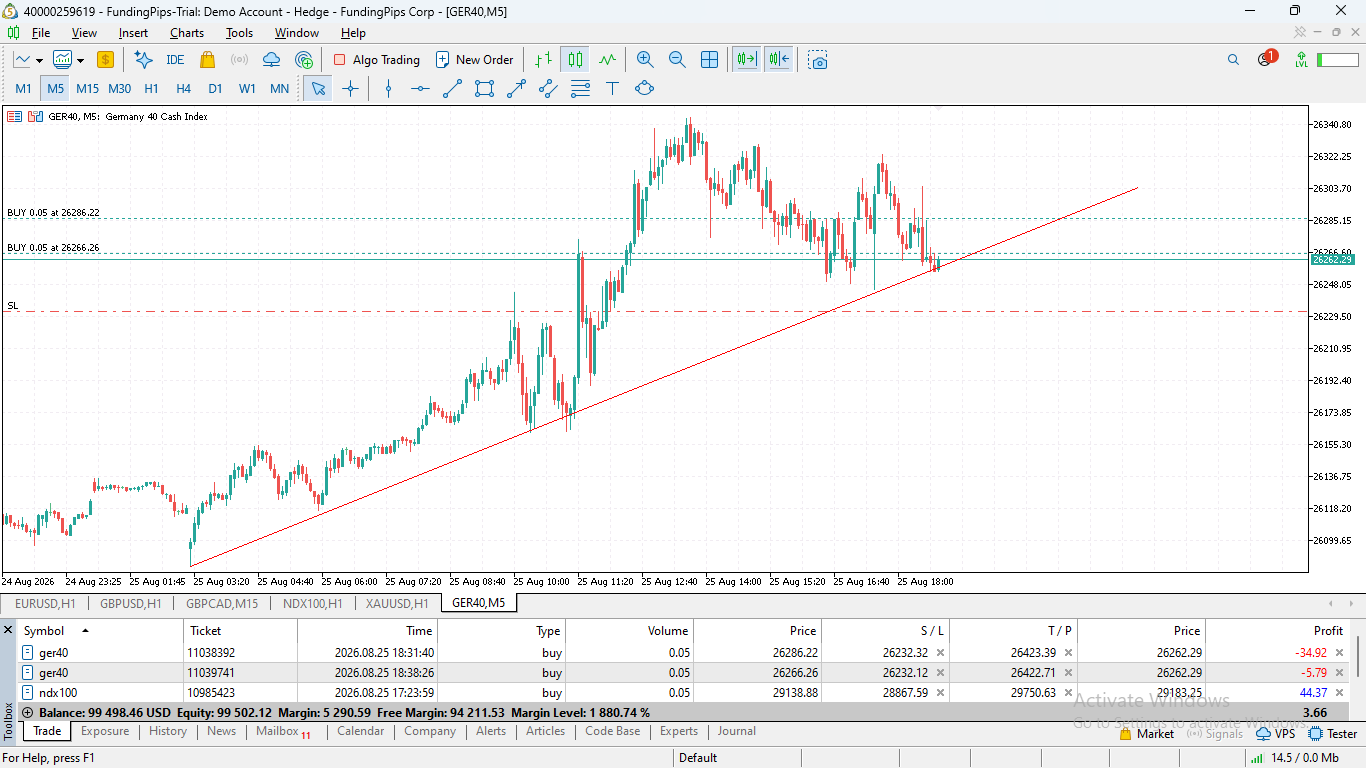Toggle Algo Trading on or off
Viewport: 1366px width, 768px height.
[x=376, y=60]
